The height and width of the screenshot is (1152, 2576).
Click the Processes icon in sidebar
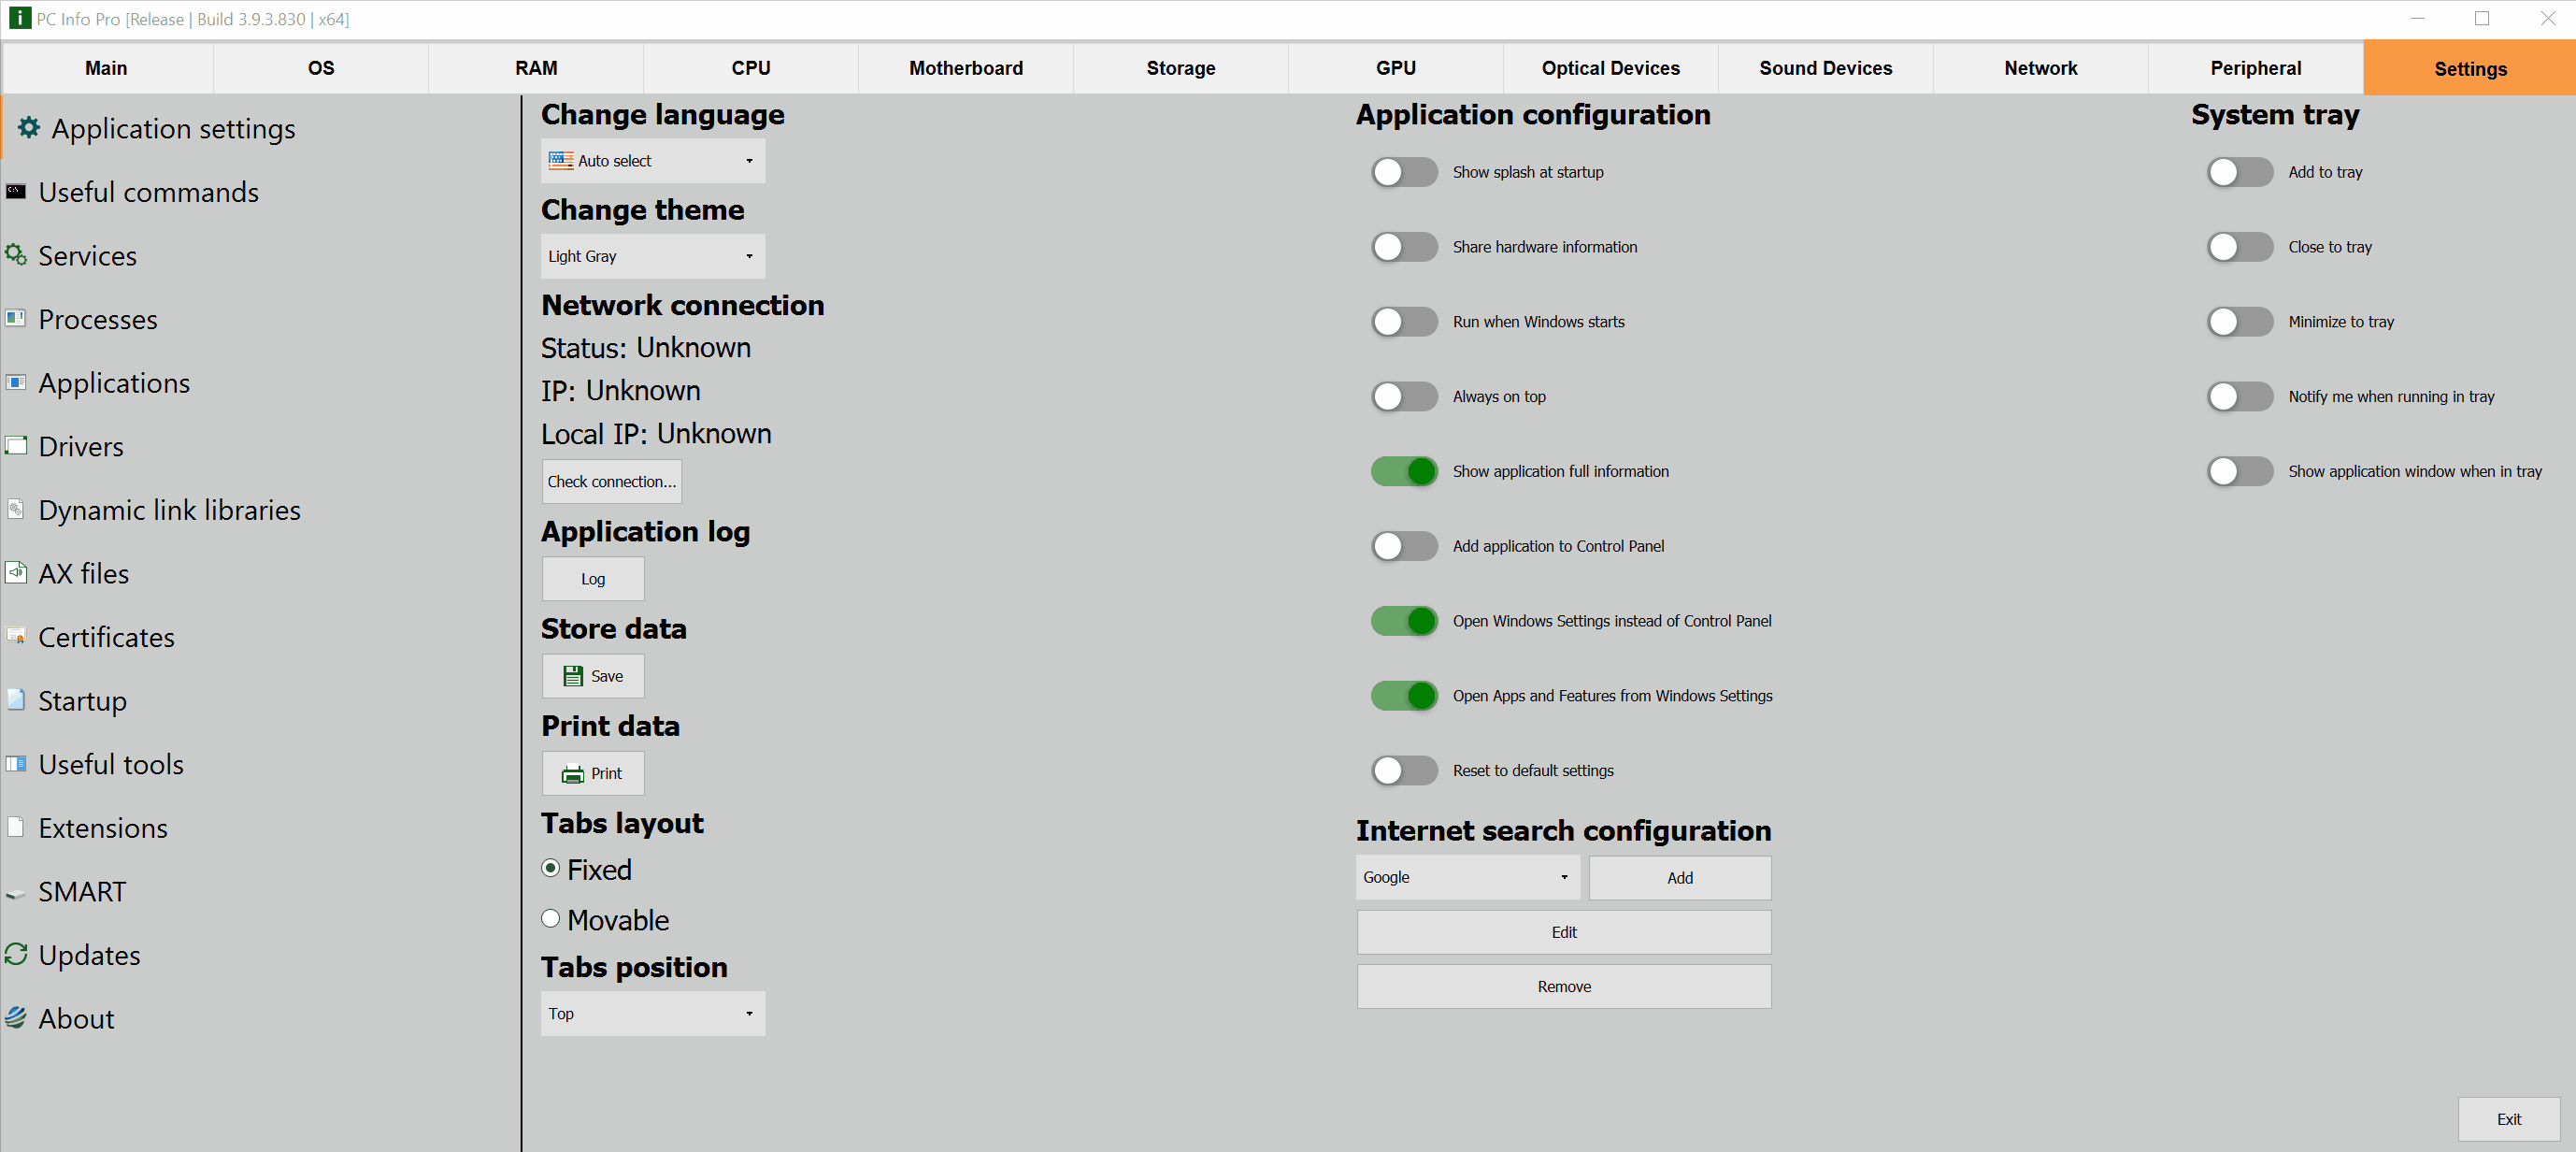pos(16,318)
